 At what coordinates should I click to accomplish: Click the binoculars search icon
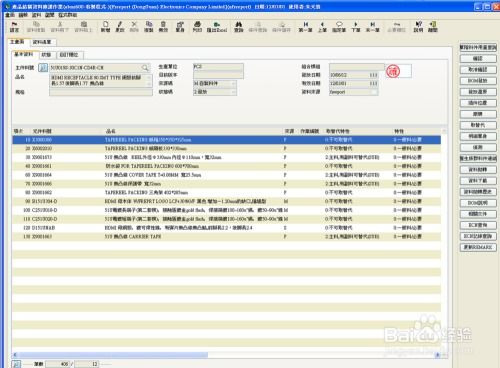click(x=239, y=27)
